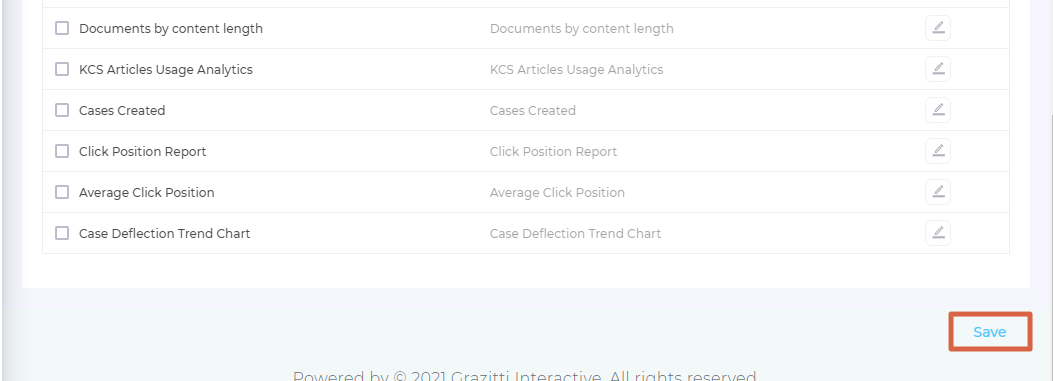
Task: Tick the KCS Articles Usage Analytics checkbox
Action: coord(62,69)
